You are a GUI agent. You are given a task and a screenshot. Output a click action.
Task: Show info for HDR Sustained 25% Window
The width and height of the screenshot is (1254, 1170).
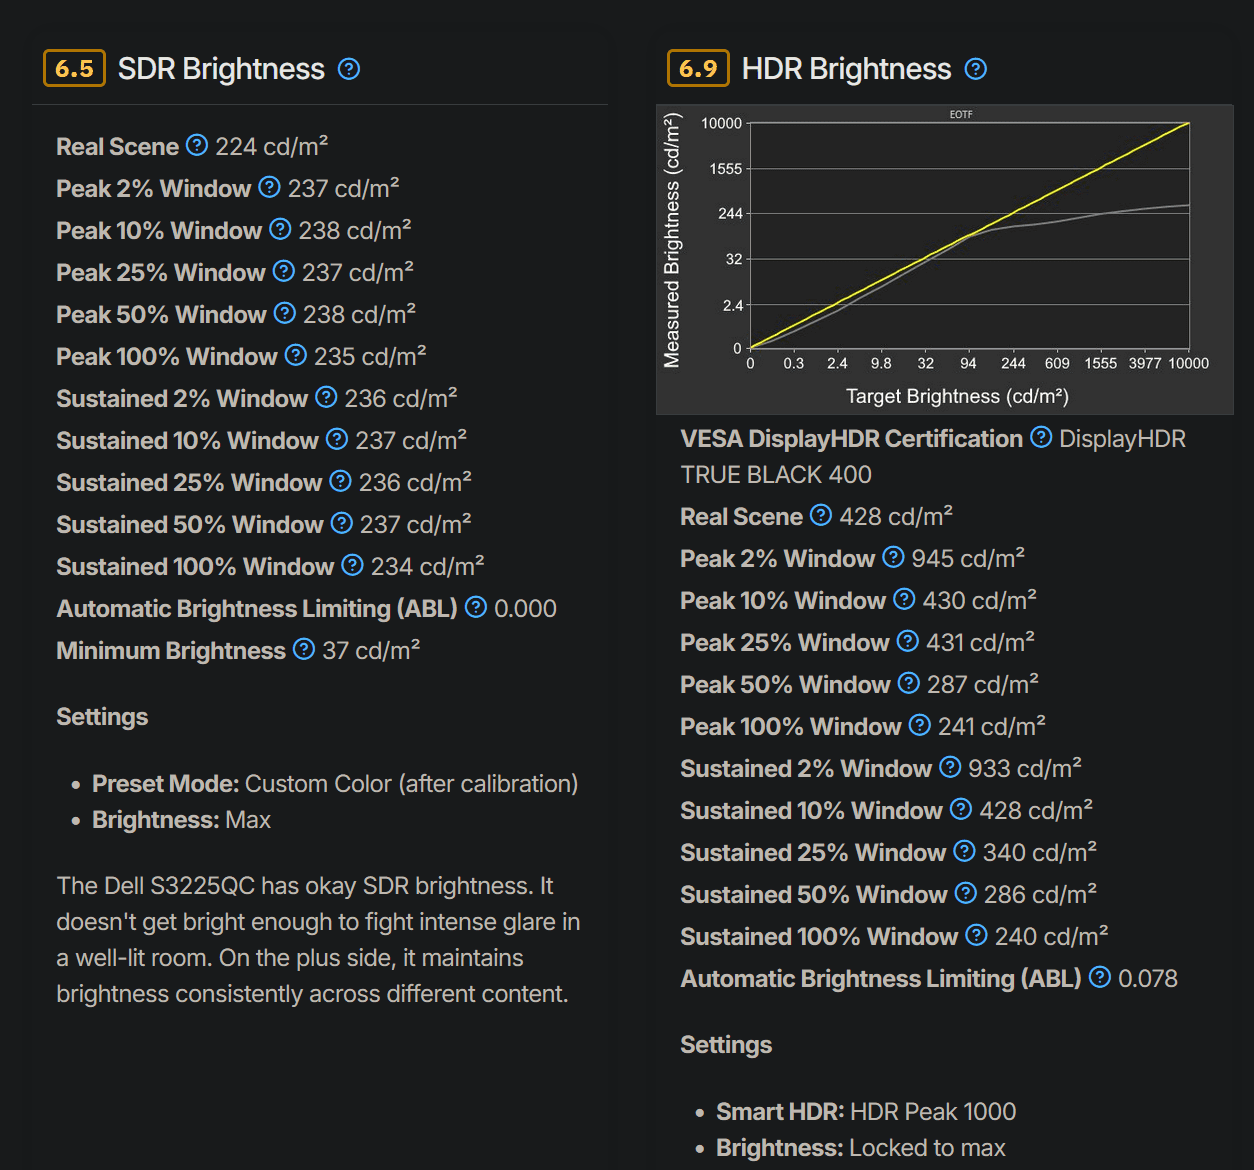pyautogui.click(x=964, y=852)
